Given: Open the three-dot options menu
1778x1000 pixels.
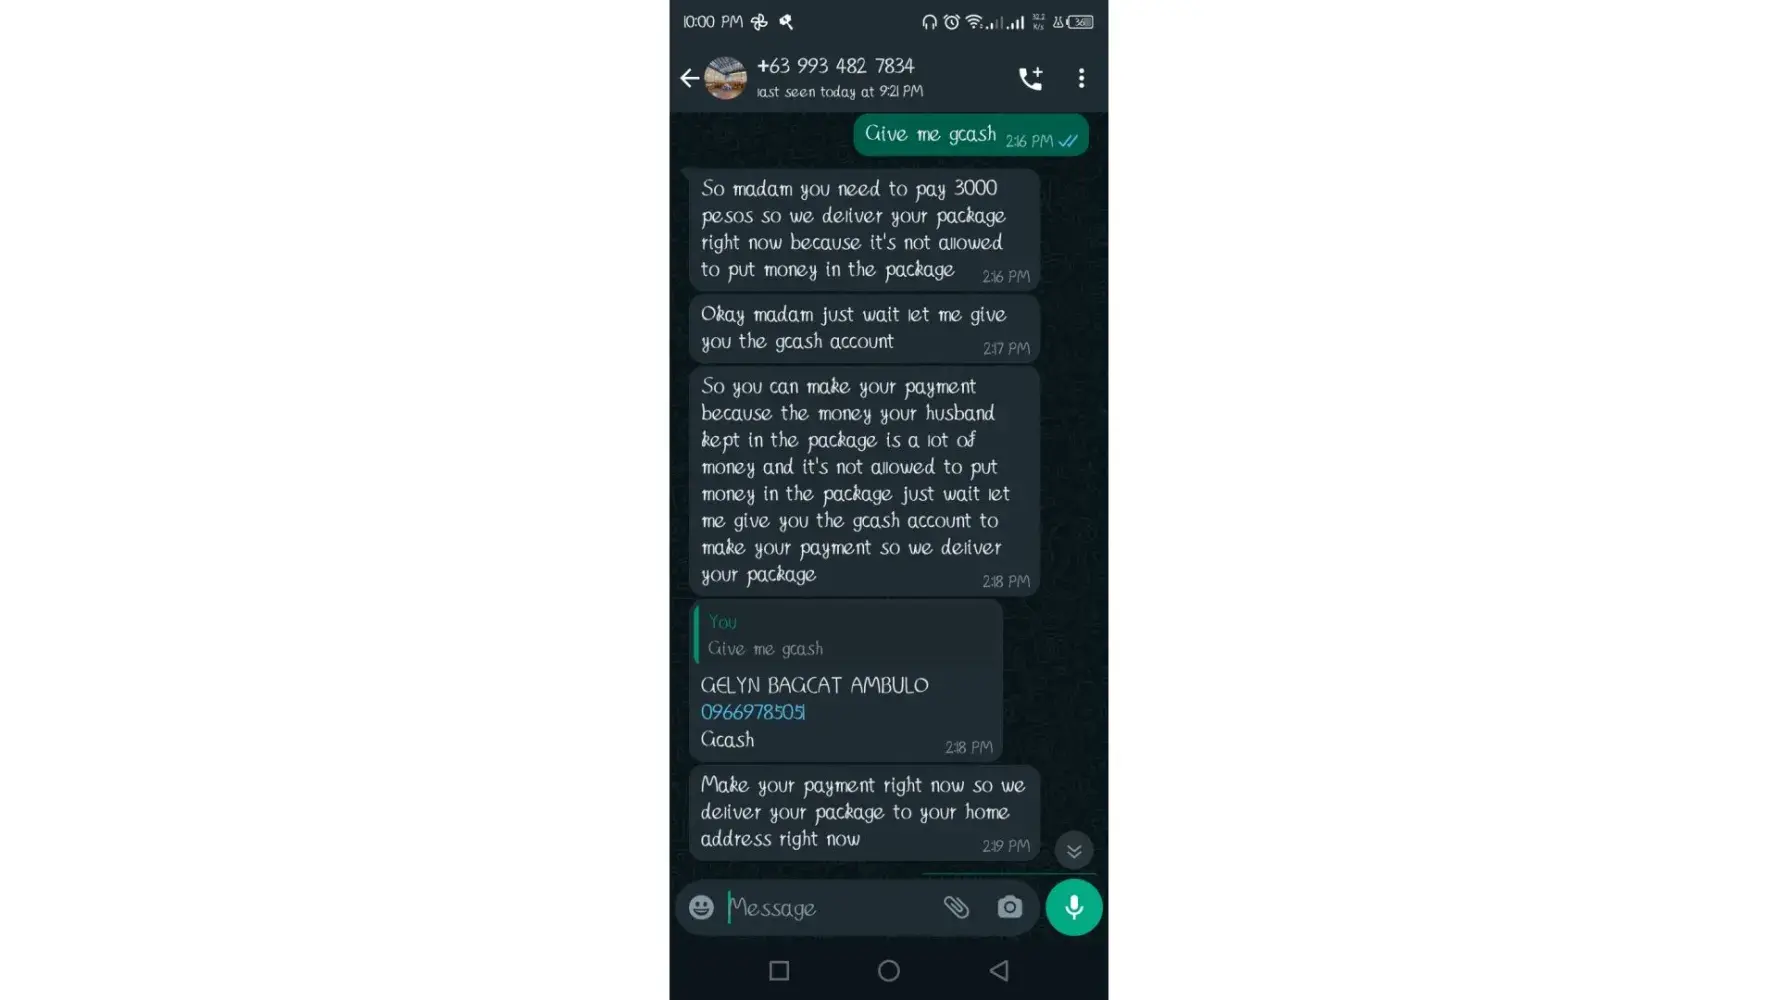Looking at the screenshot, I should pos(1081,78).
